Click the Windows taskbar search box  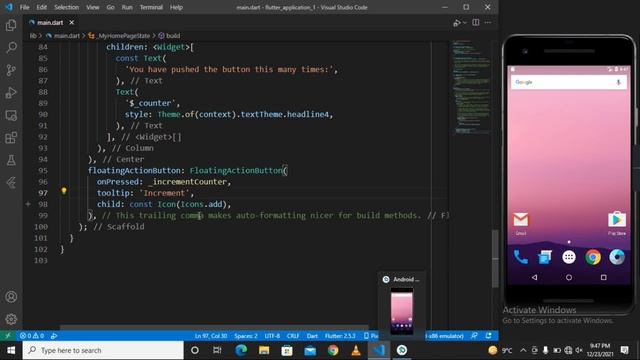click(x=103, y=350)
